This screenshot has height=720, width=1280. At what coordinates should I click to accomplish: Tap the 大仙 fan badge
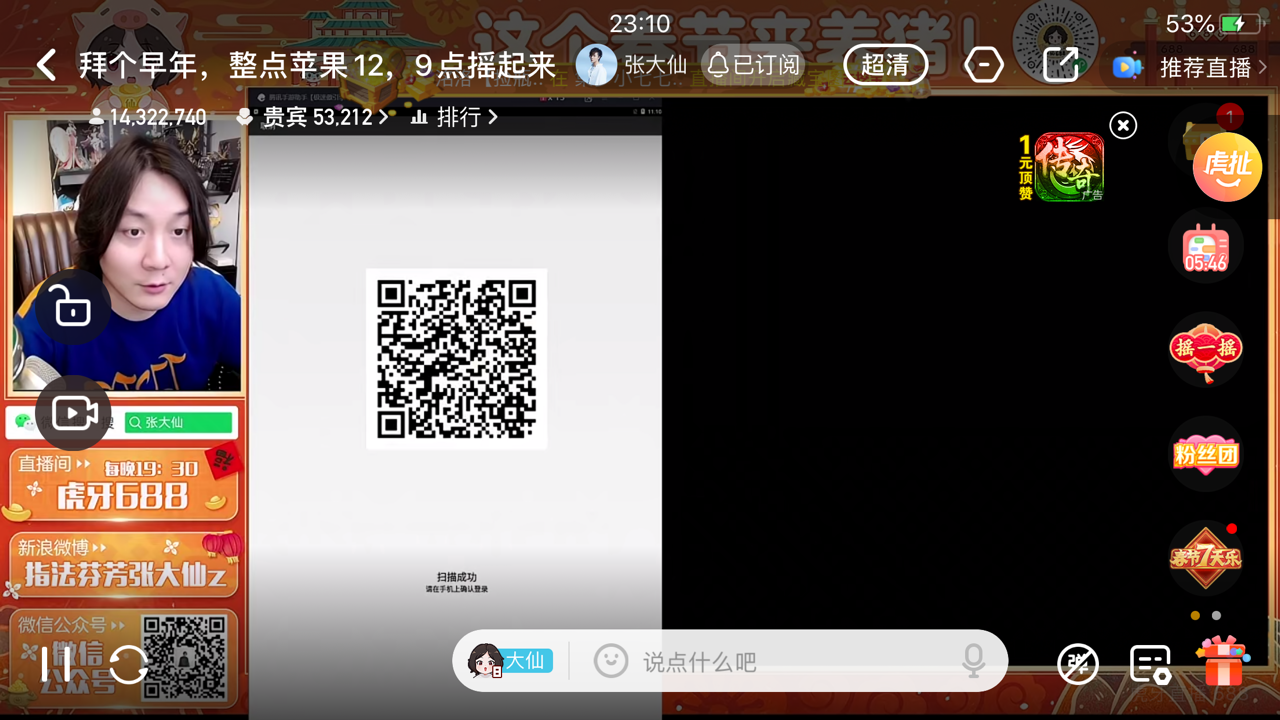(510, 661)
